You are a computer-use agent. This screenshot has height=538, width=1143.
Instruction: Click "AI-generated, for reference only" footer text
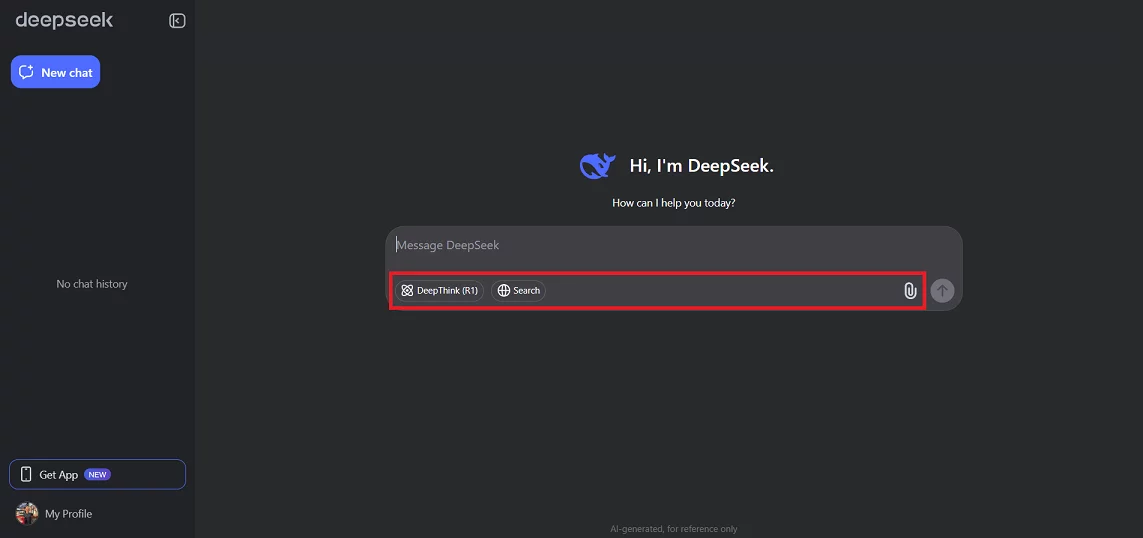click(674, 529)
